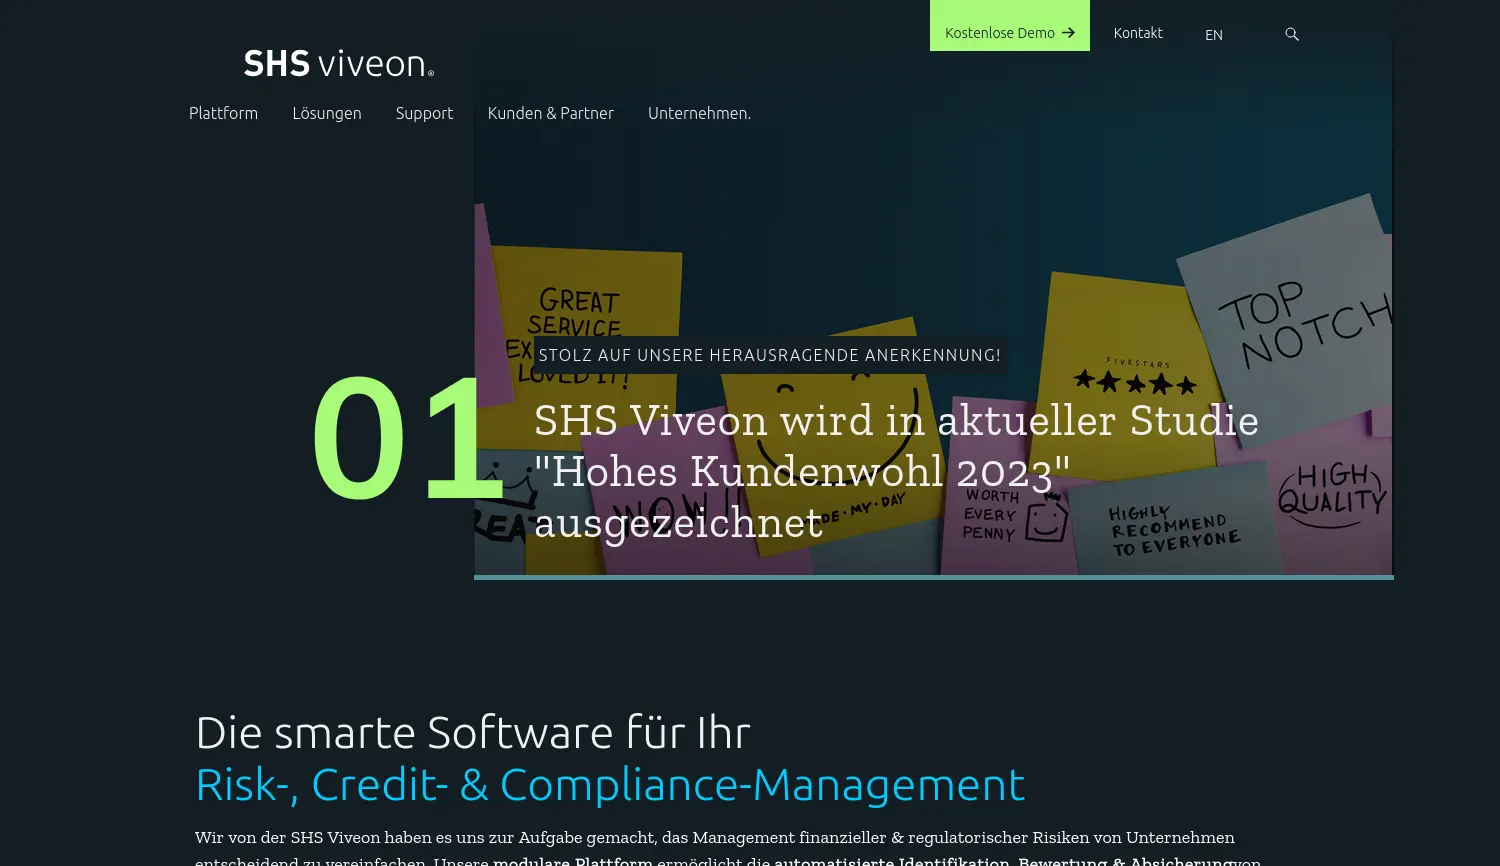This screenshot has height=866, width=1500.
Task: Click the sticky notes hero image
Action: [1200, 250]
